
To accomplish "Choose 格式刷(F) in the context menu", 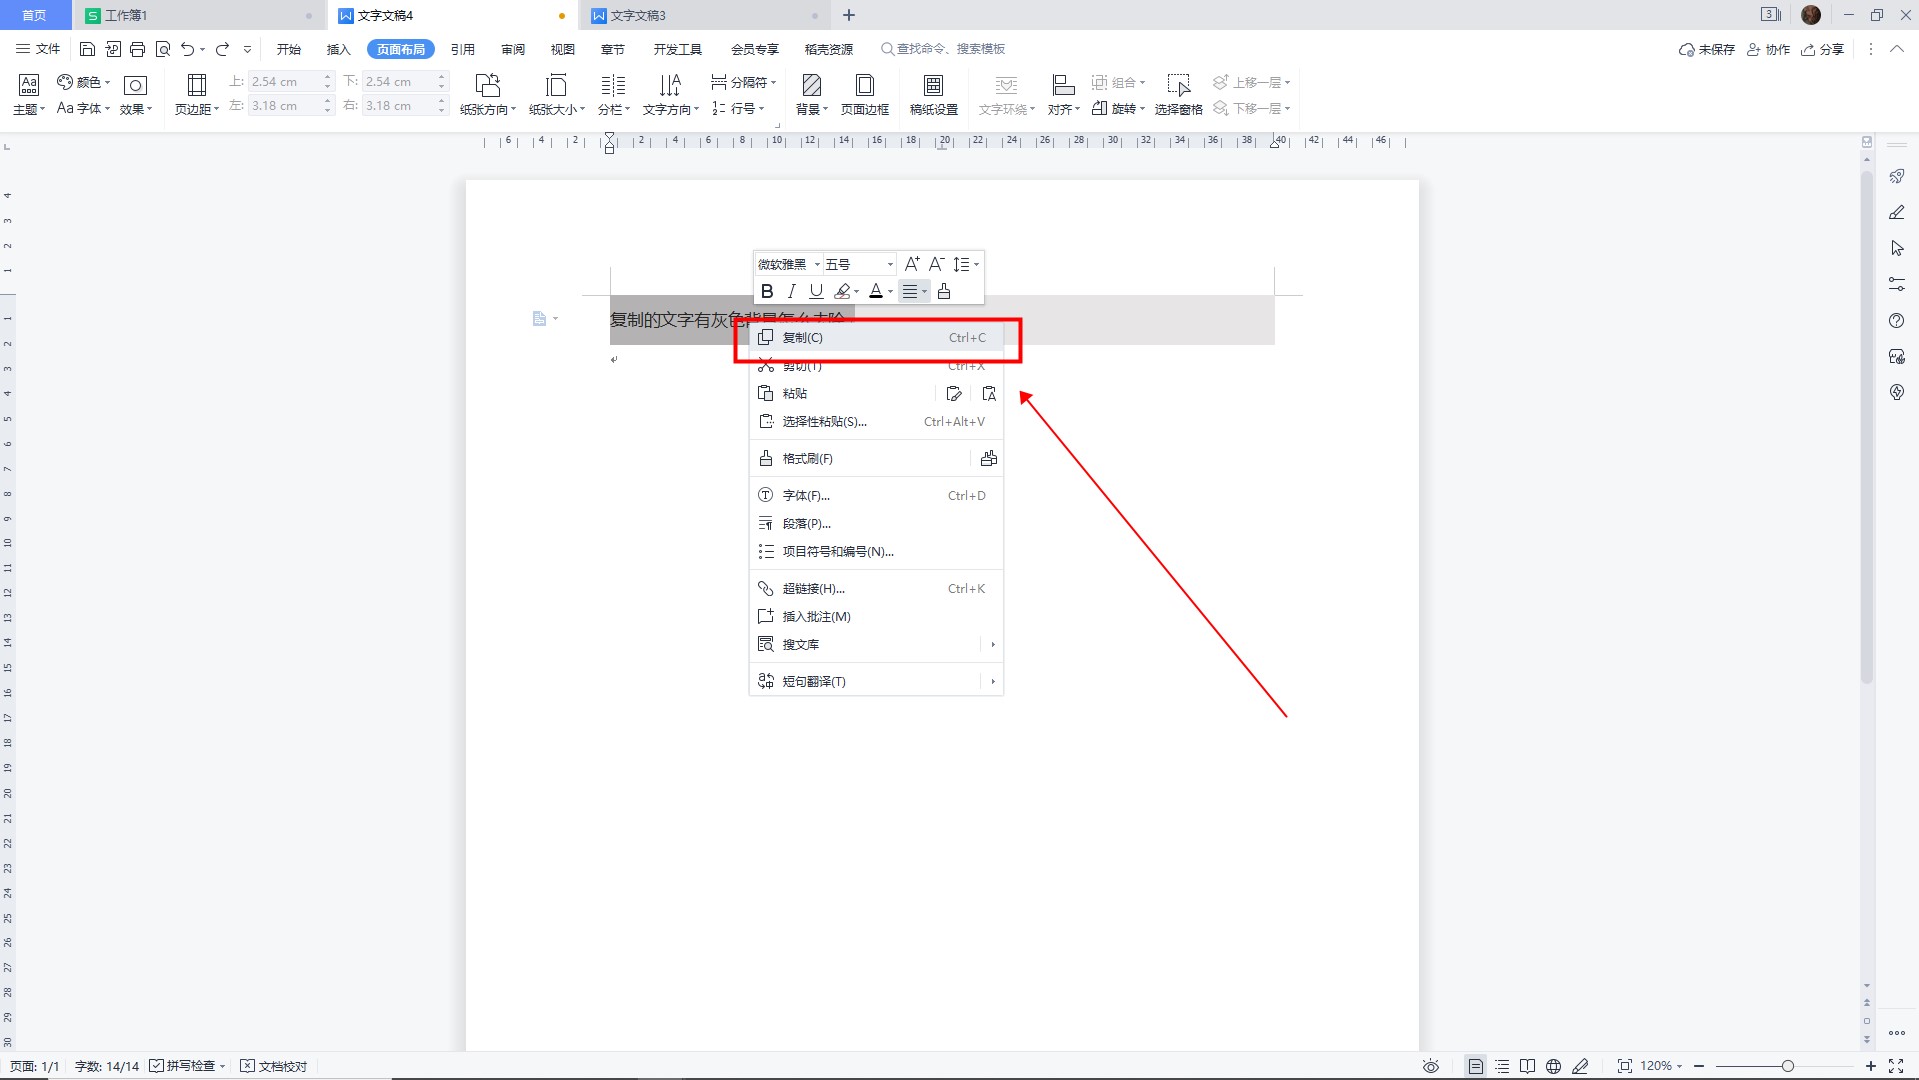I will coord(860,459).
